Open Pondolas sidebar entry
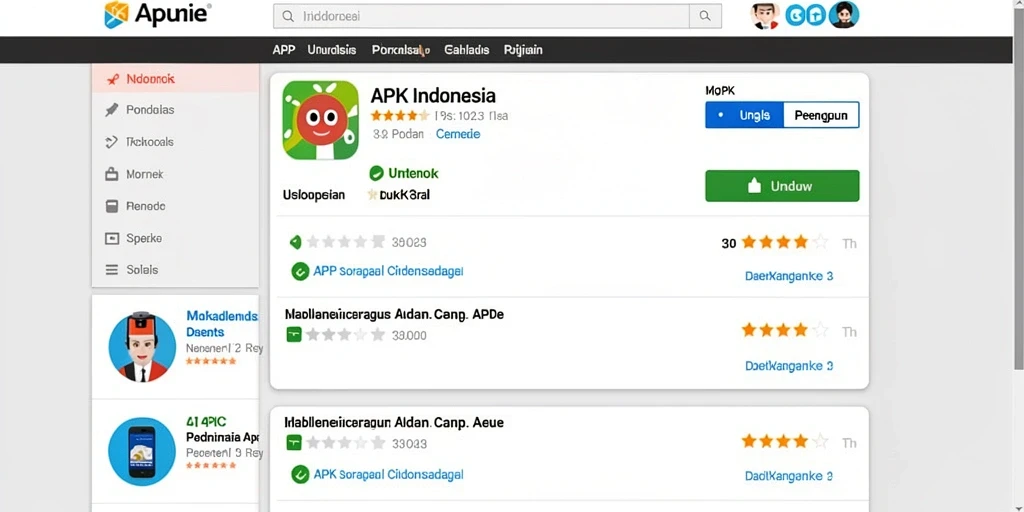The height and width of the screenshot is (512, 1024). click(x=150, y=110)
